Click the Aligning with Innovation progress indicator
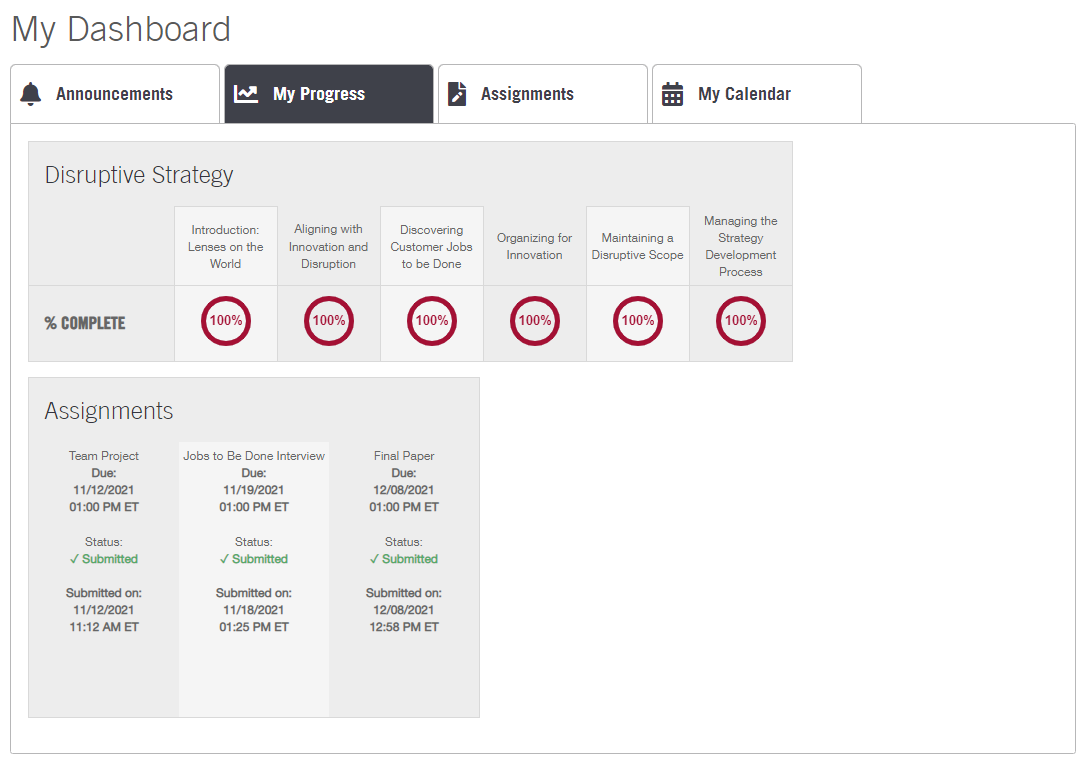Viewport: 1089px width, 765px height. point(328,321)
